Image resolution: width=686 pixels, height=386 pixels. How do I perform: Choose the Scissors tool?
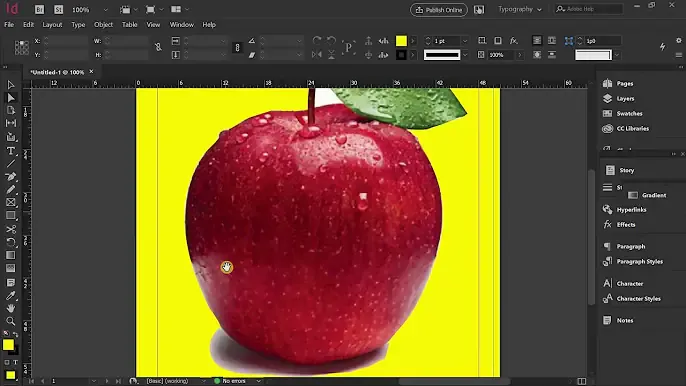10,229
